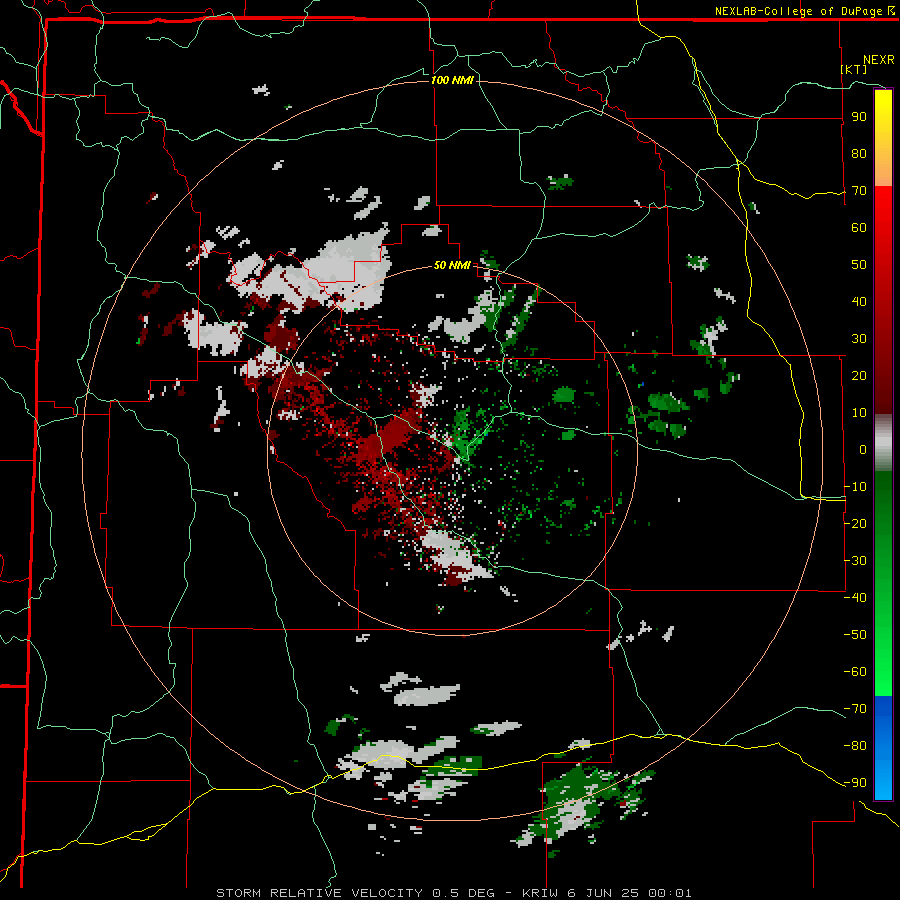The height and width of the screenshot is (900, 900).
Task: Click the -20 value on velocity scale
Action: [855, 523]
